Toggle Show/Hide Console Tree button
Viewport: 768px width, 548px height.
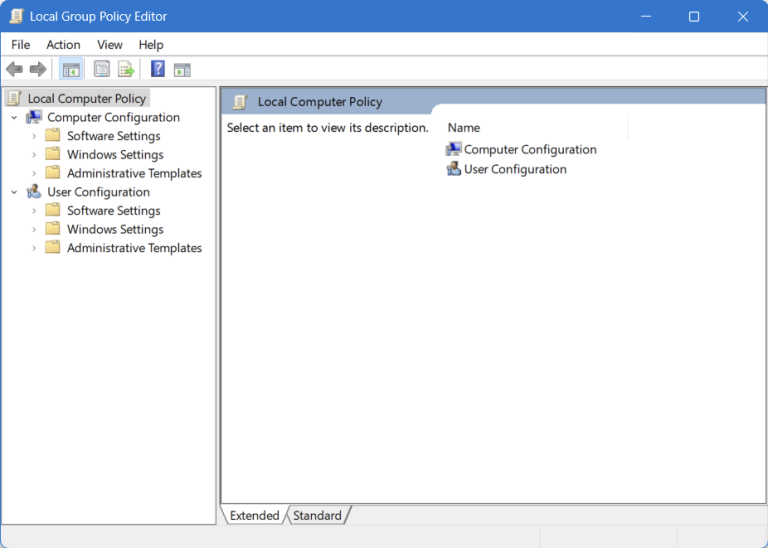click(x=71, y=69)
